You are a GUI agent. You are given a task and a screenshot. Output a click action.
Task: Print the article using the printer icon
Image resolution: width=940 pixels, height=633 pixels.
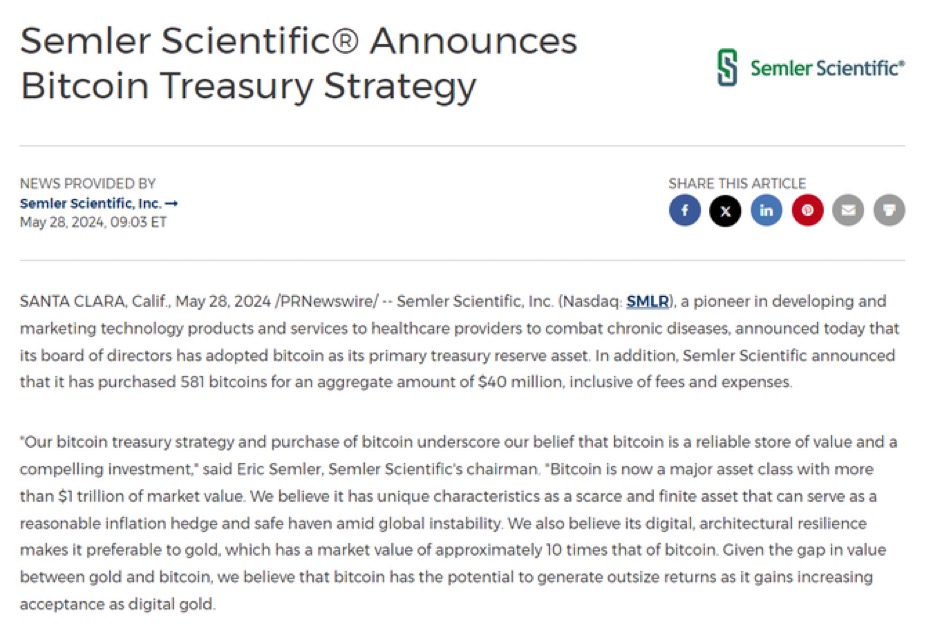click(889, 211)
